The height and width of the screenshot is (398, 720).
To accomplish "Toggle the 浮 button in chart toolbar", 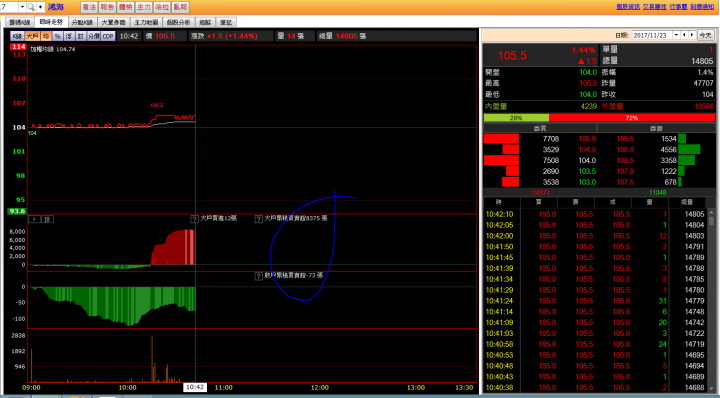I will [x=69, y=36].
